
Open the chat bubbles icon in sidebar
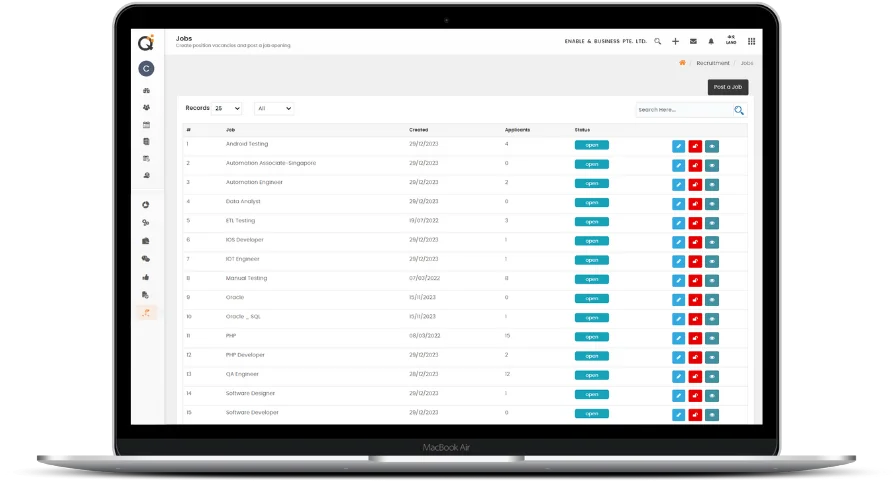click(146, 259)
